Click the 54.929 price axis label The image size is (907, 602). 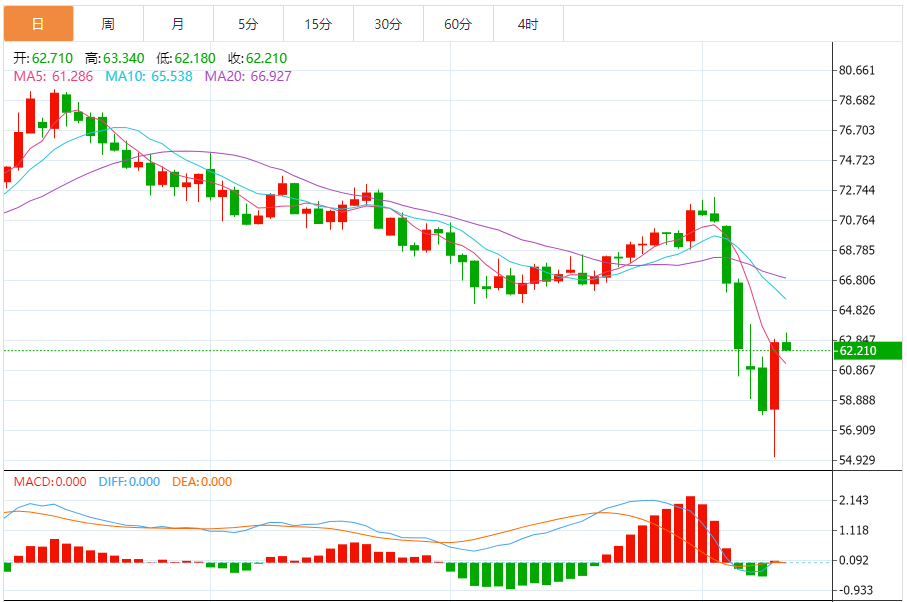(857, 460)
